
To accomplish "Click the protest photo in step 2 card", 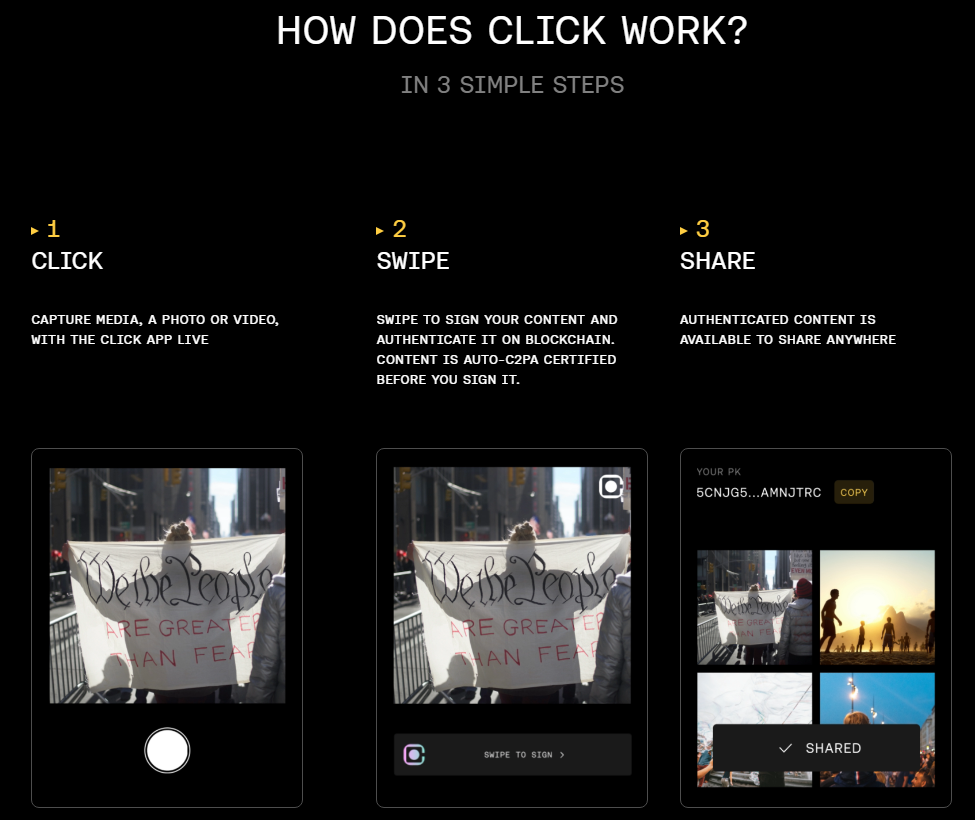I will tap(512, 586).
